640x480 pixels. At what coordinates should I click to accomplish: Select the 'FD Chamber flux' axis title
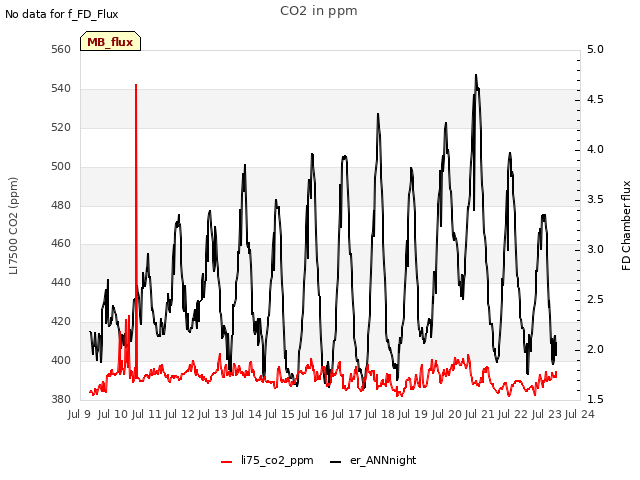click(x=626, y=226)
